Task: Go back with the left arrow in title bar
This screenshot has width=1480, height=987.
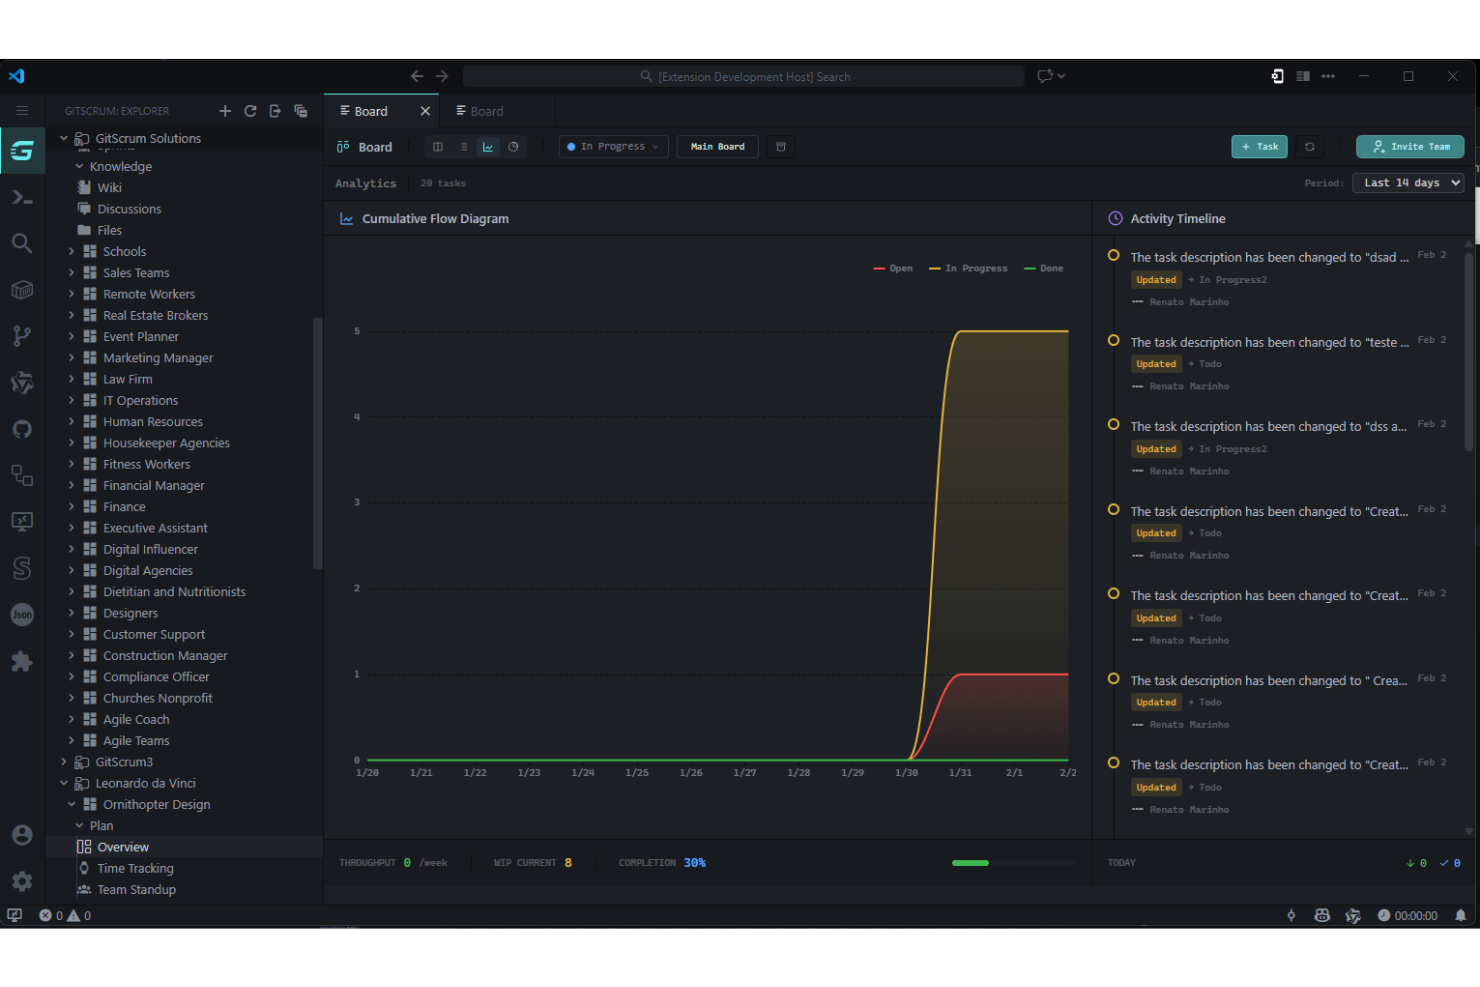Action: click(x=417, y=76)
